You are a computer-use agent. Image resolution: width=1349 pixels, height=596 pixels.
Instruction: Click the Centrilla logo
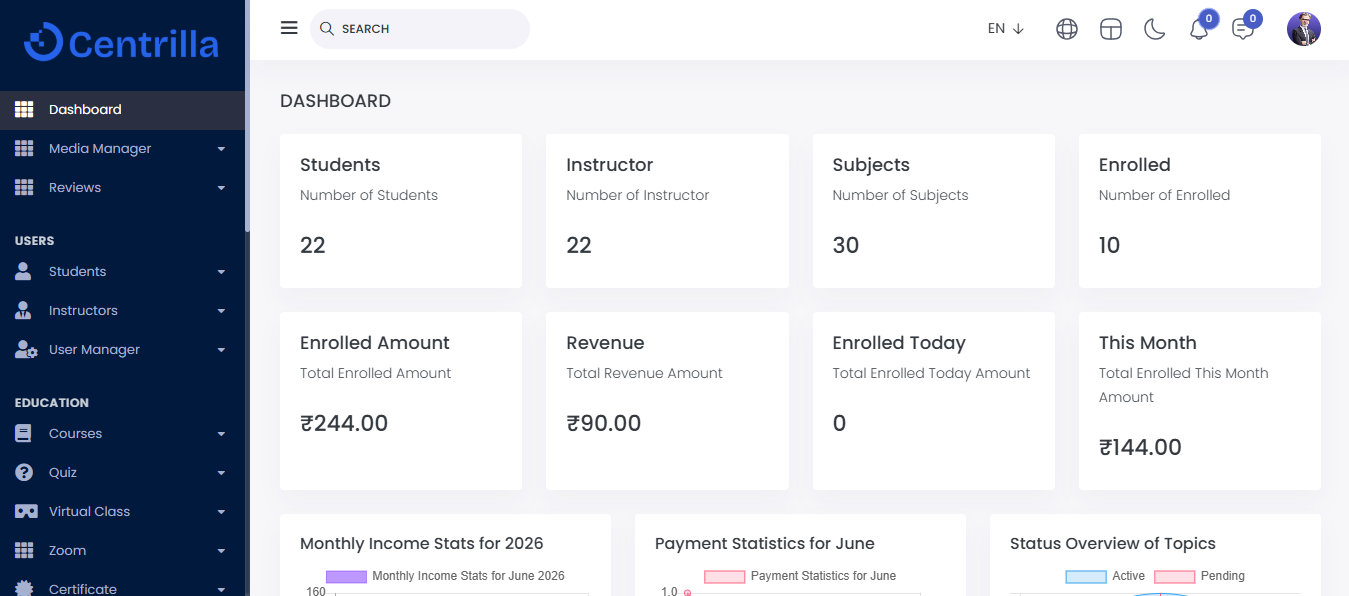point(122,43)
